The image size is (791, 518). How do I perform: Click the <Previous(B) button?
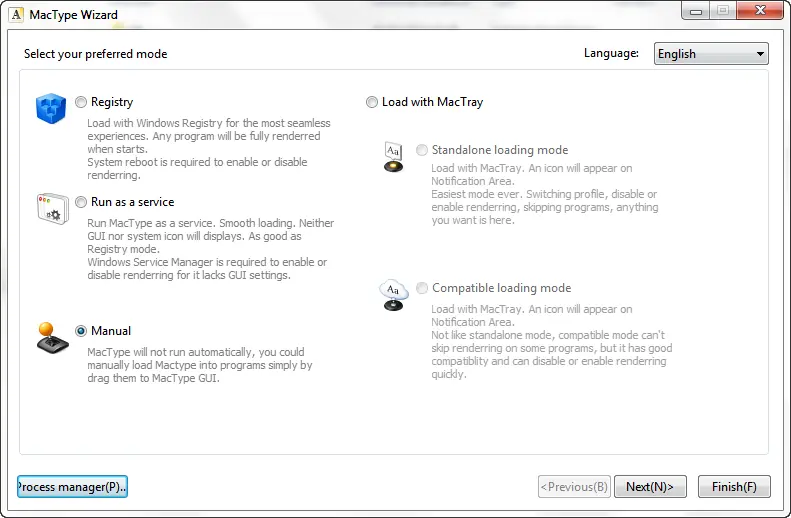tap(574, 487)
